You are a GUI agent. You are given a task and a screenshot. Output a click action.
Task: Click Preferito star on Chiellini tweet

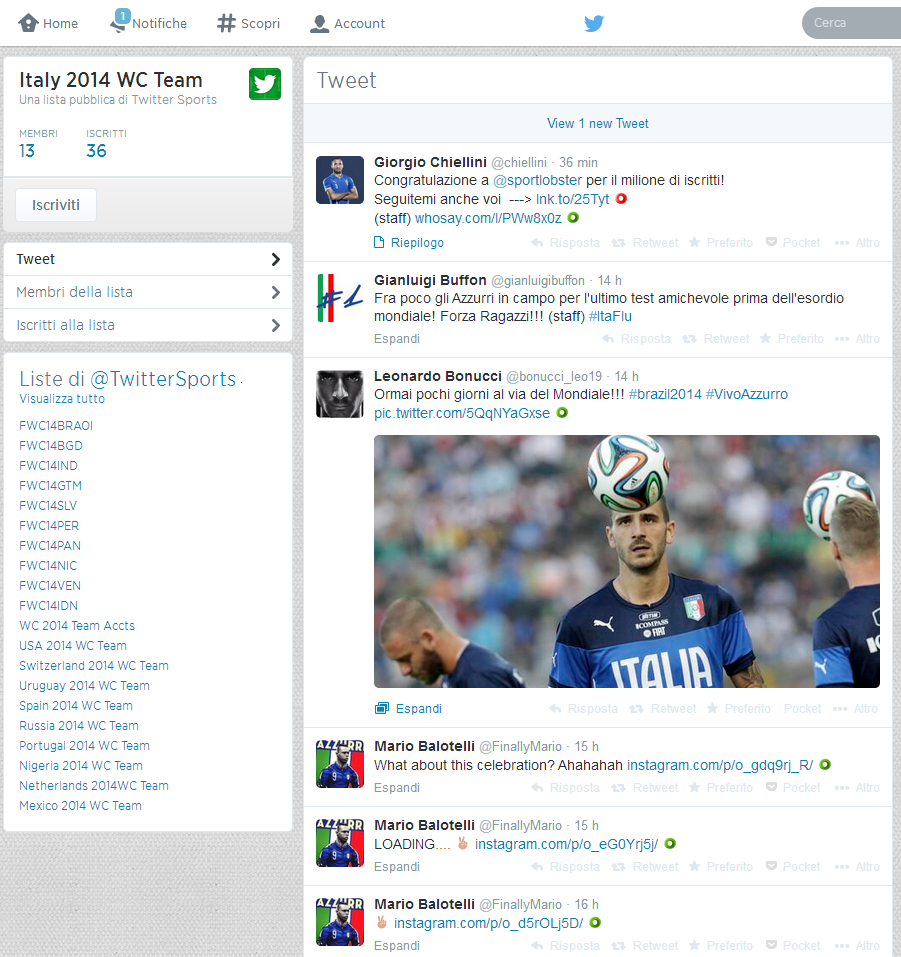click(695, 242)
